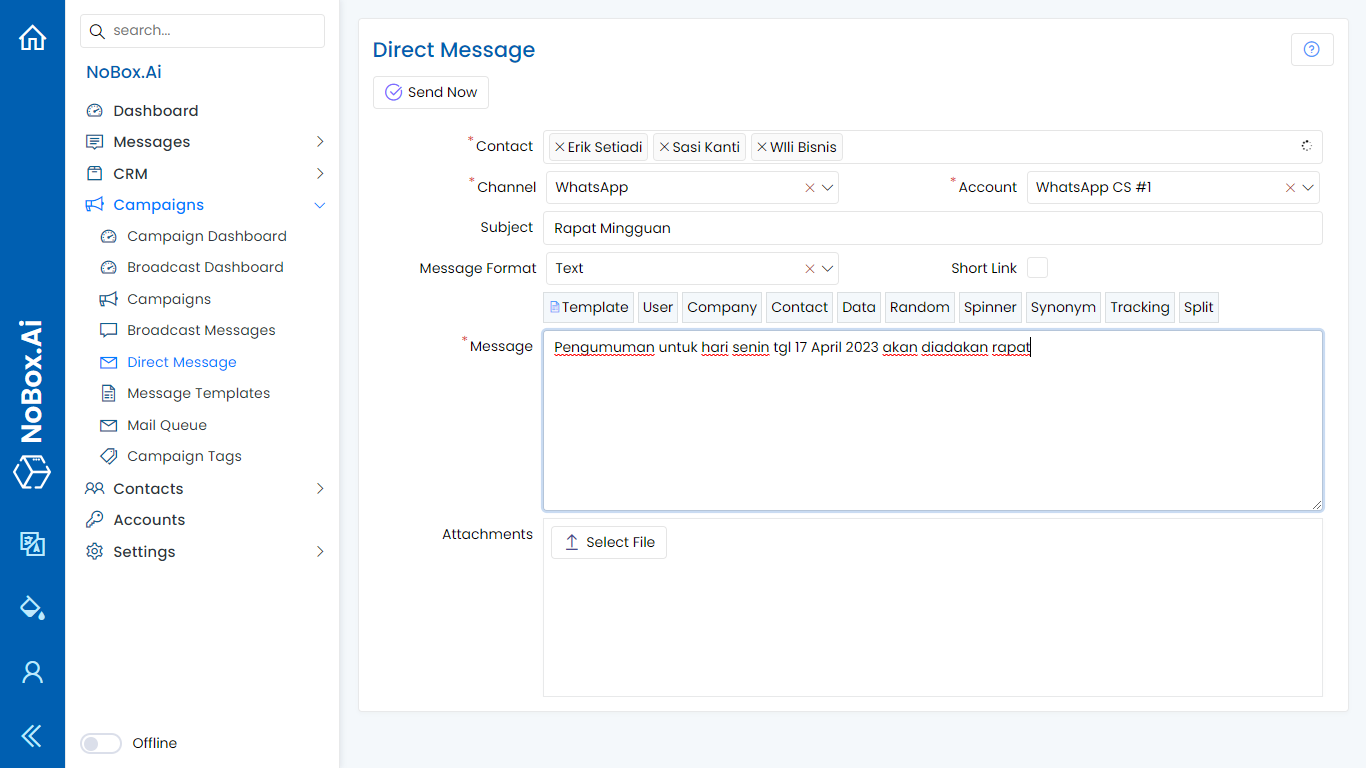Open the Channel dropdown arrow
The image size is (1366, 768).
click(828, 188)
